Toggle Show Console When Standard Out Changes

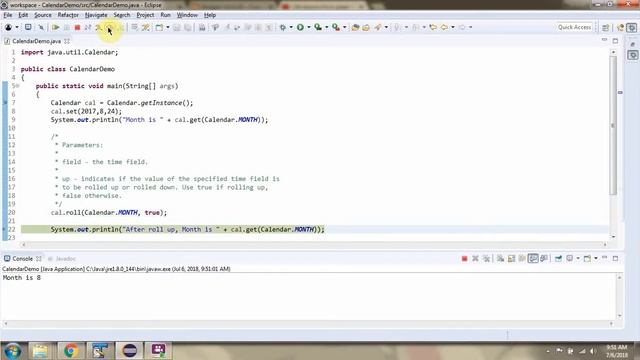click(533, 258)
